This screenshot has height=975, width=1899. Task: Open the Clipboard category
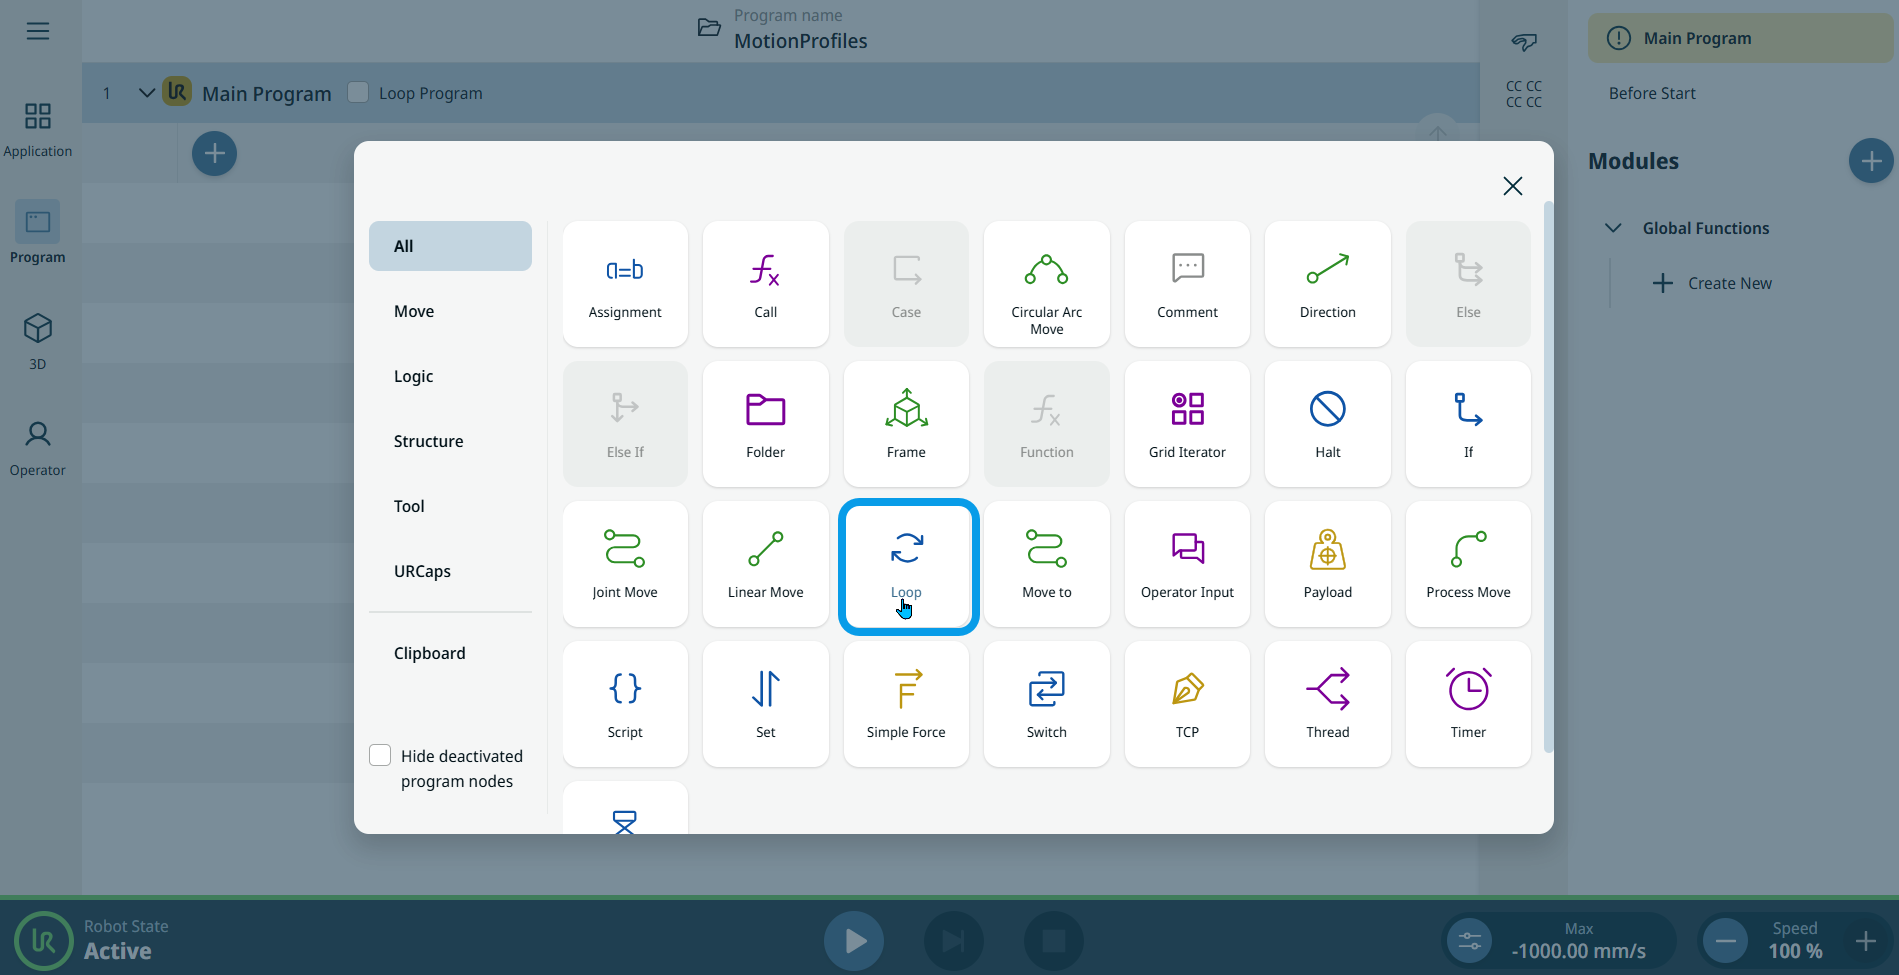pos(429,653)
